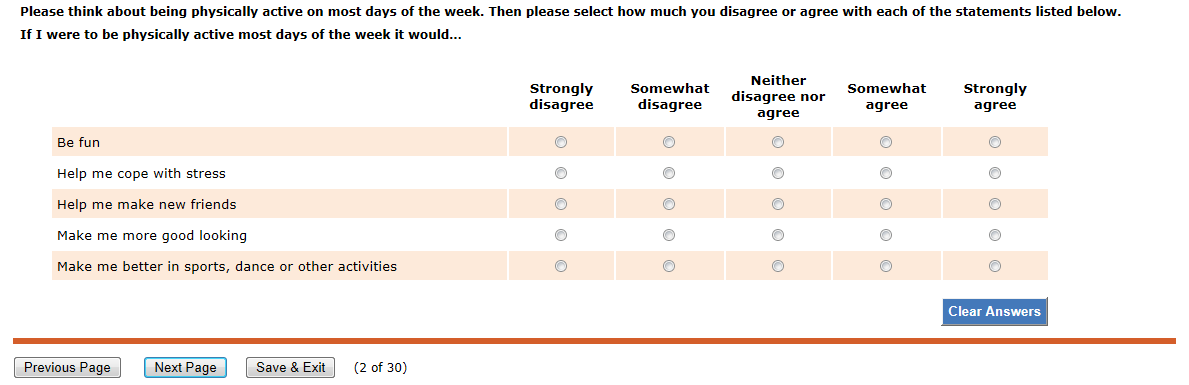Choose Somewhat agree for better in sports
The image size is (1189, 385).
click(x=886, y=266)
